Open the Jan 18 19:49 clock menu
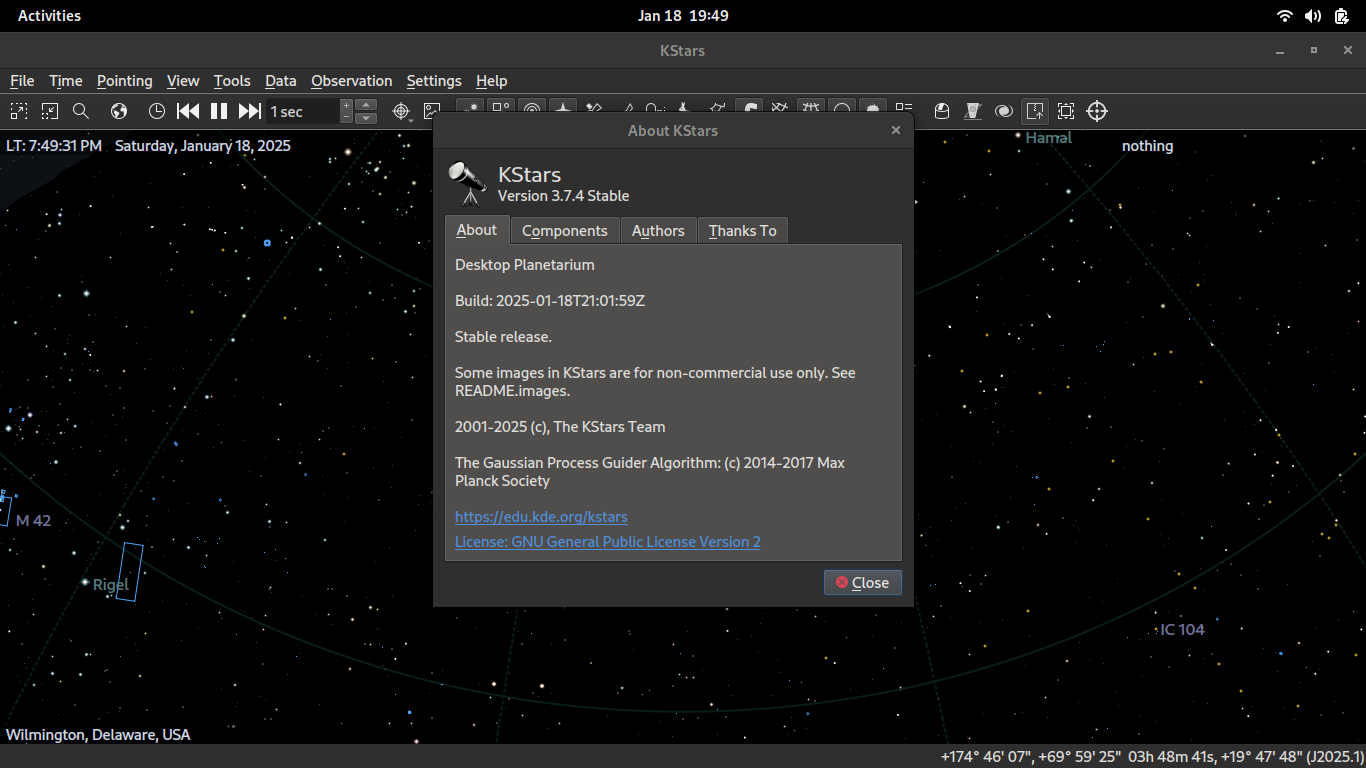Viewport: 1366px width, 768px height. click(x=683, y=16)
